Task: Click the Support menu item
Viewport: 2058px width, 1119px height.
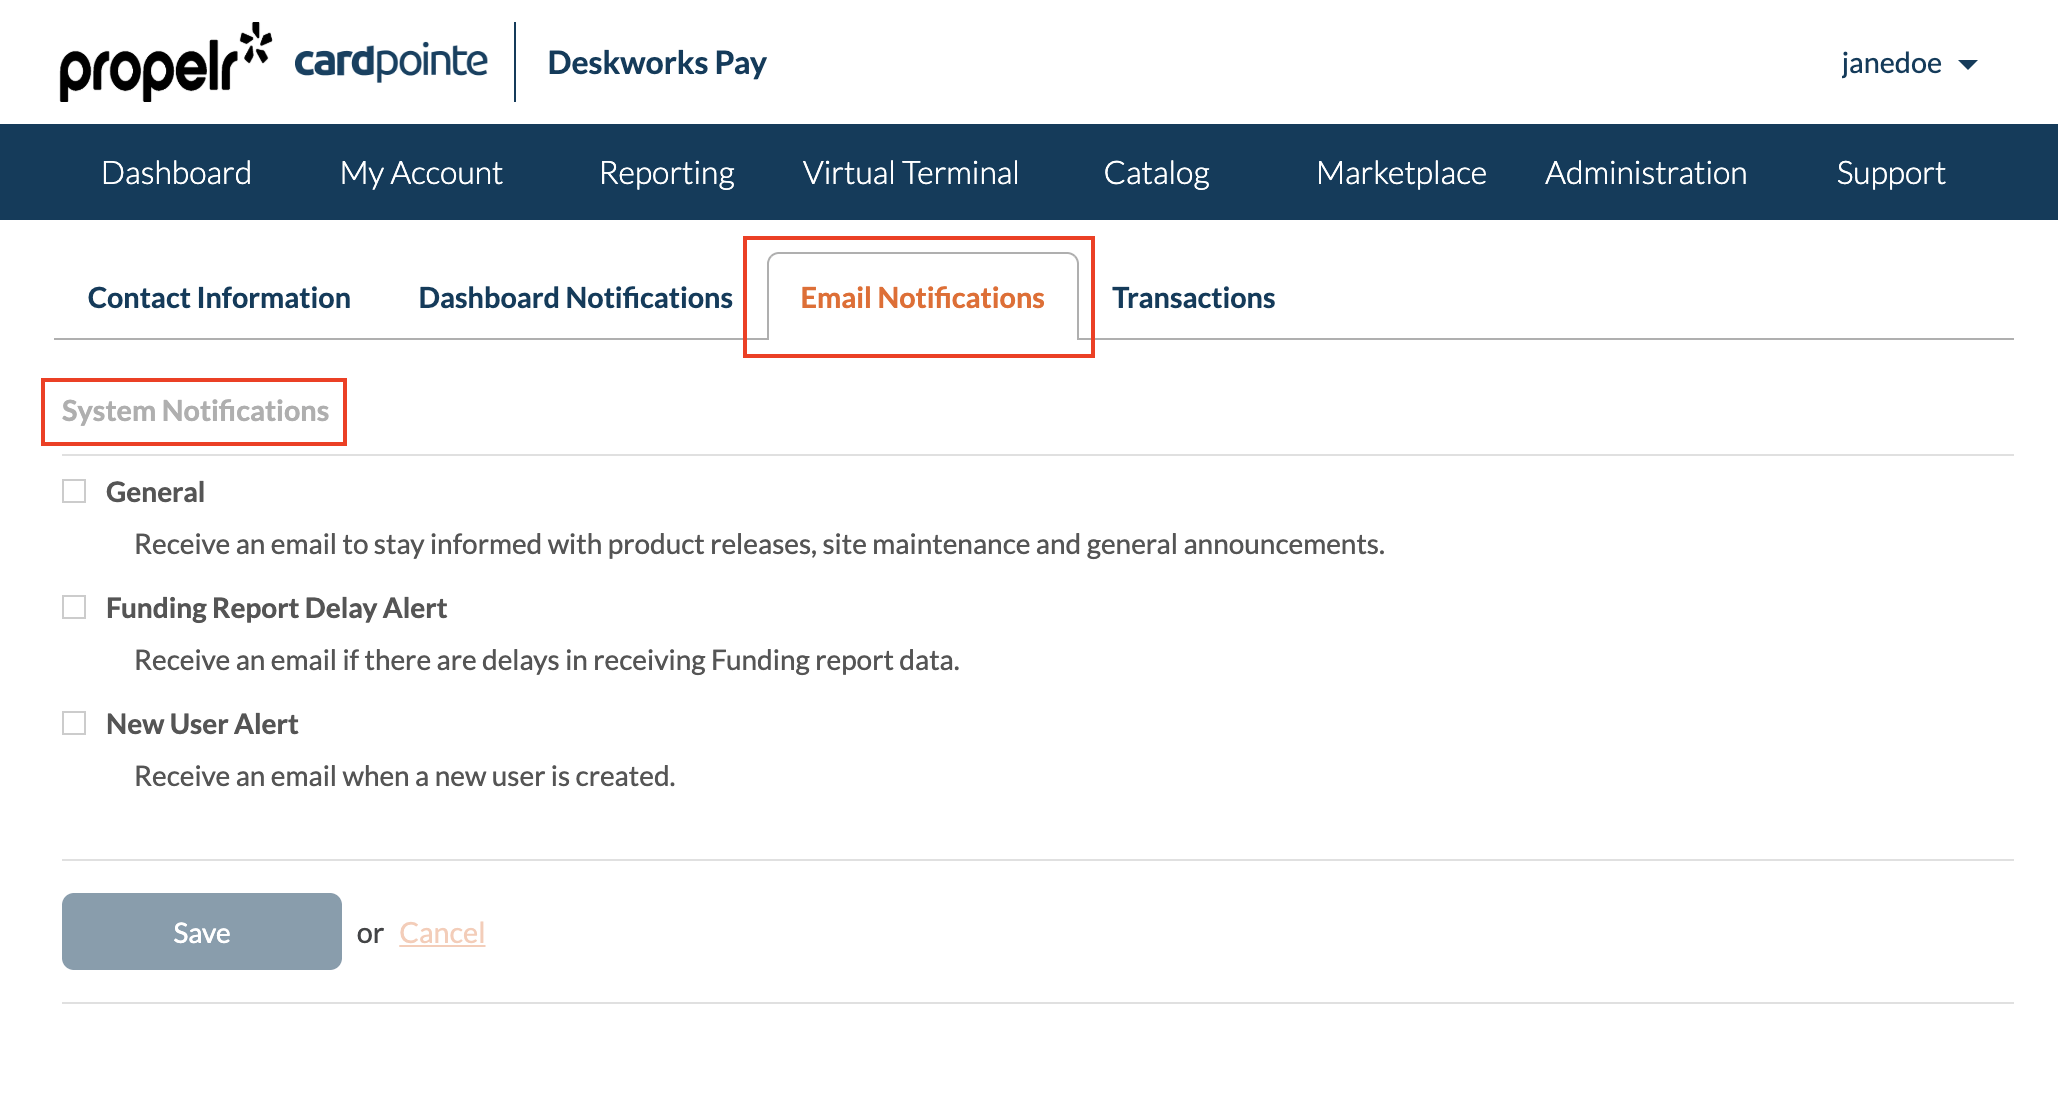Action: tap(1890, 173)
